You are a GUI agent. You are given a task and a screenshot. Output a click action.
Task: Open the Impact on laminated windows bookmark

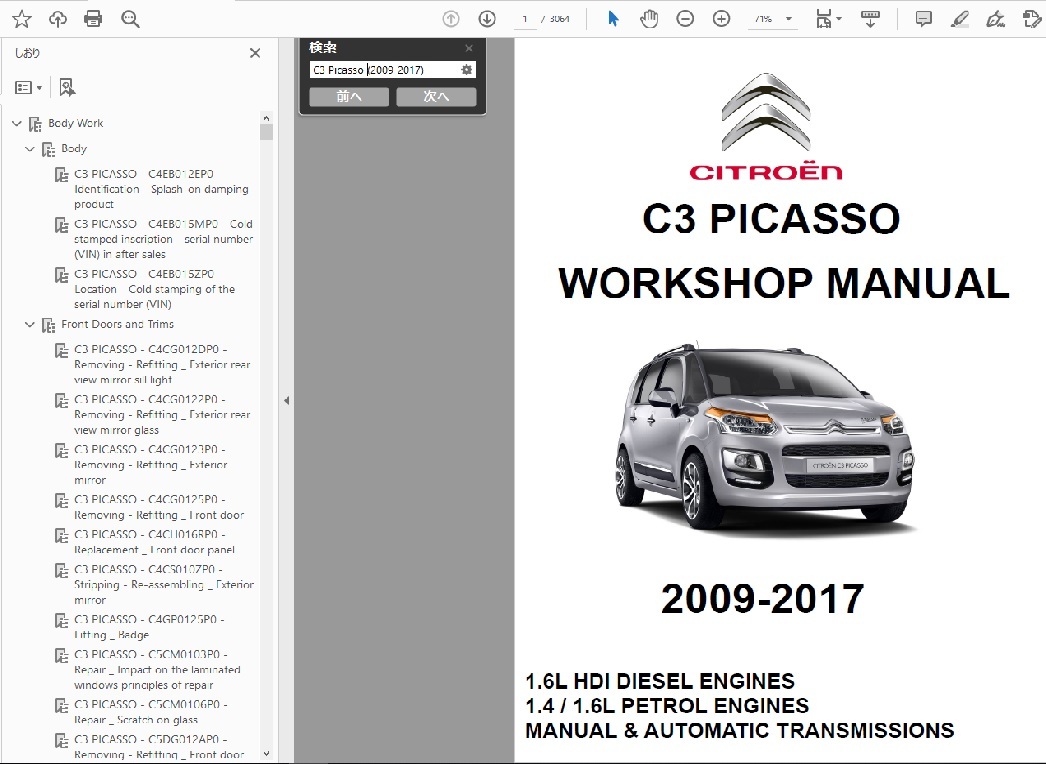click(x=157, y=669)
